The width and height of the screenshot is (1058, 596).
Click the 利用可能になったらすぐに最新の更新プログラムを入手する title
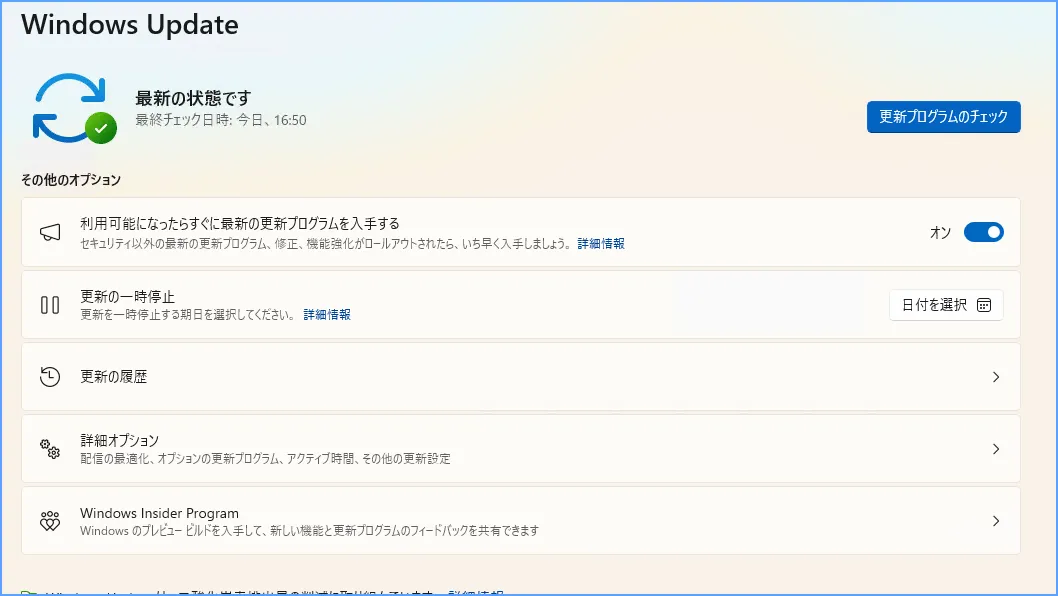pos(240,223)
